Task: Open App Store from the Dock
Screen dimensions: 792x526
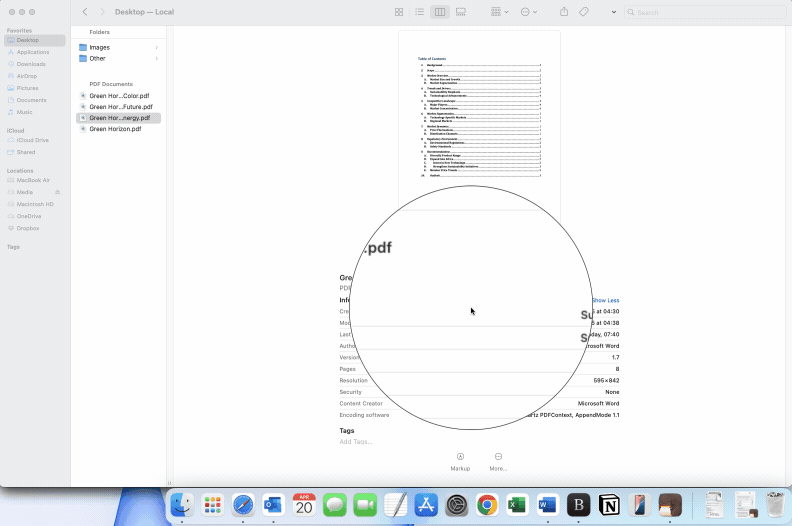Action: coord(426,505)
